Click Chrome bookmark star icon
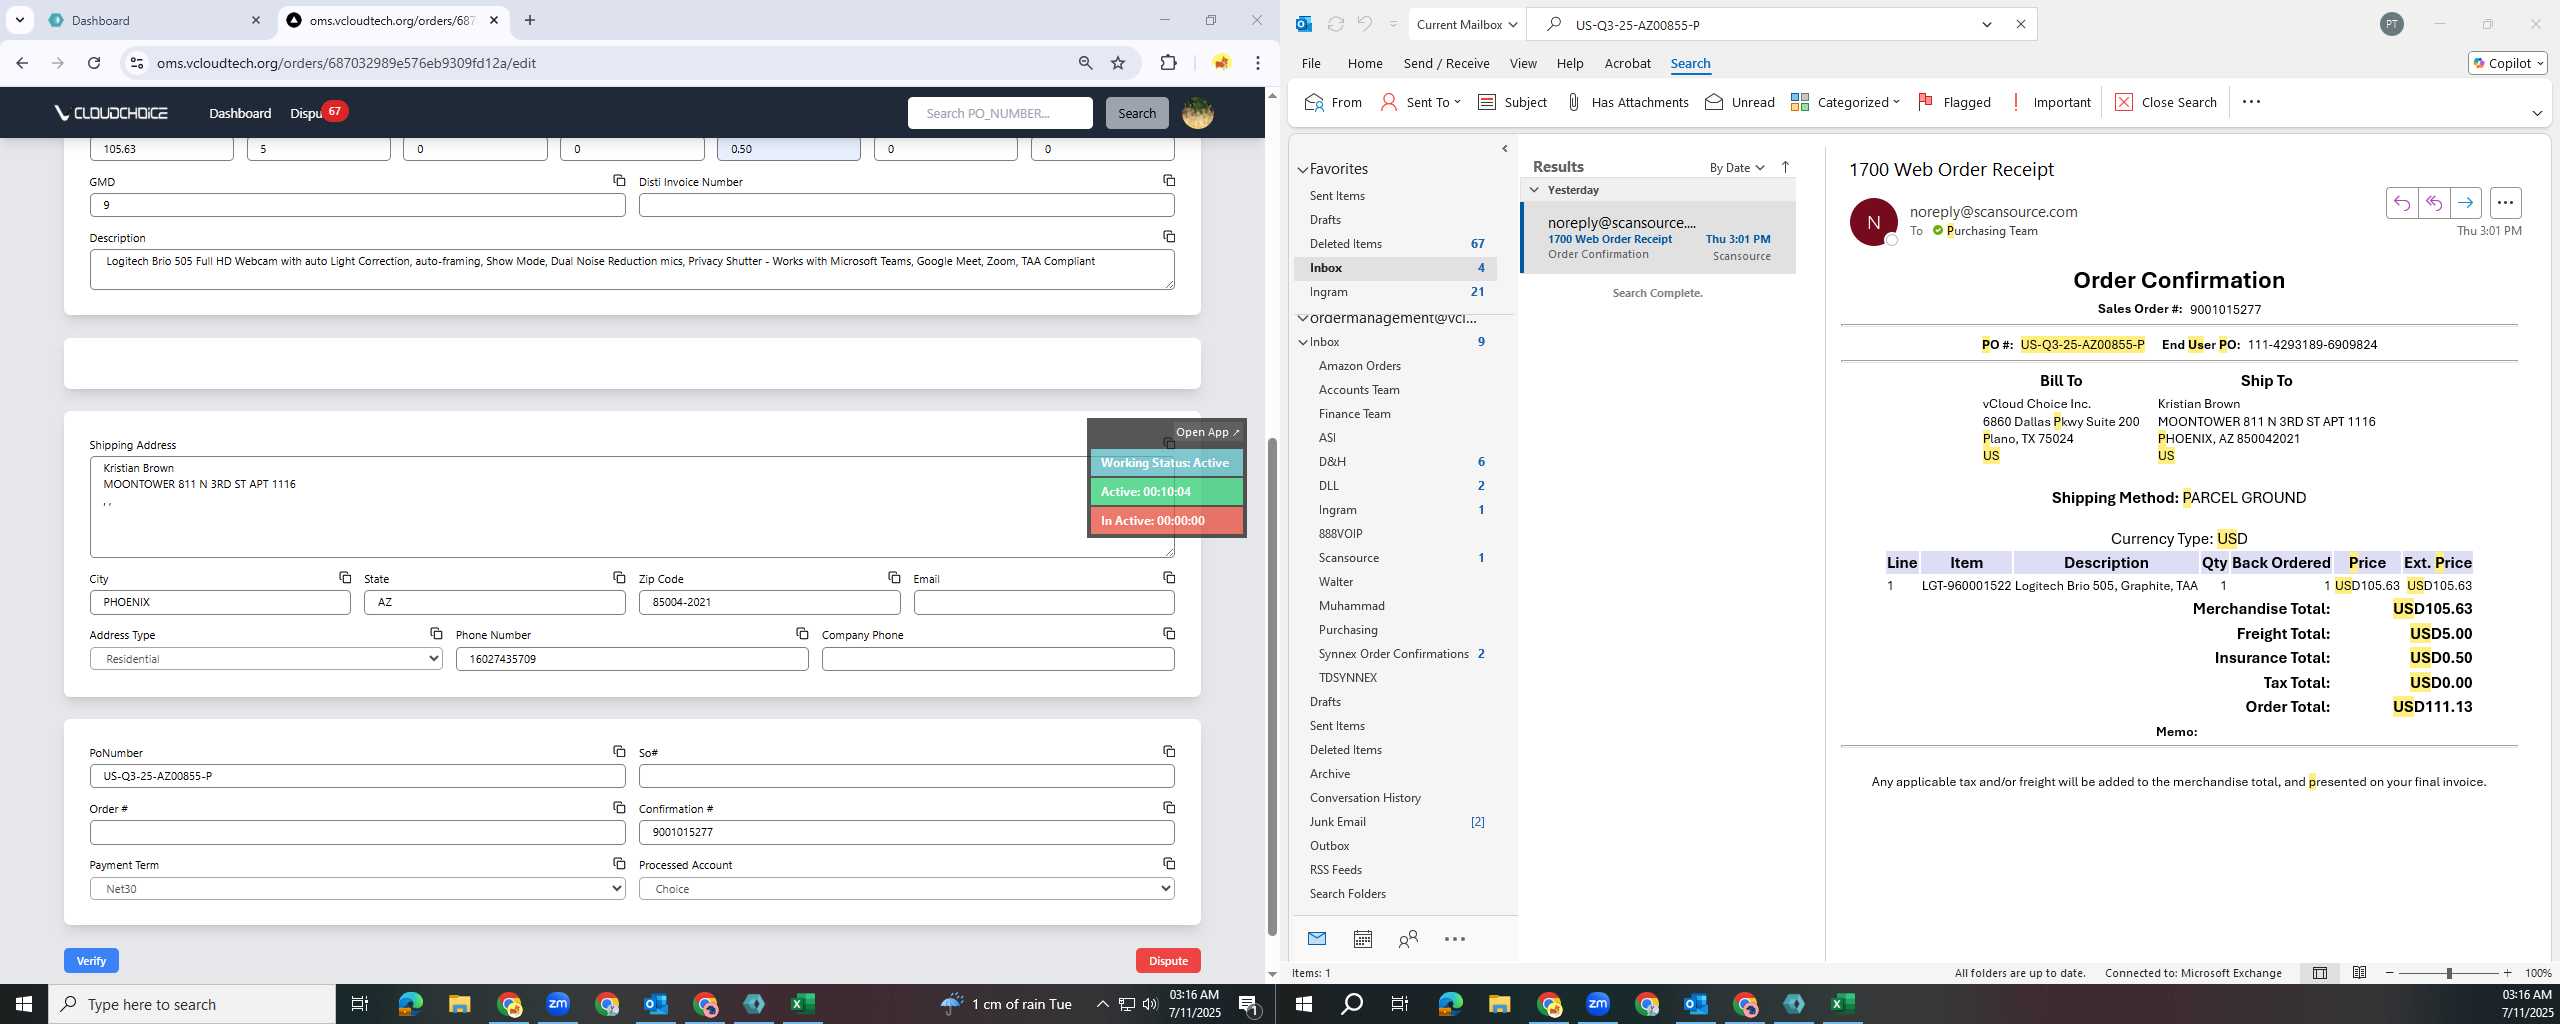 [x=1118, y=63]
